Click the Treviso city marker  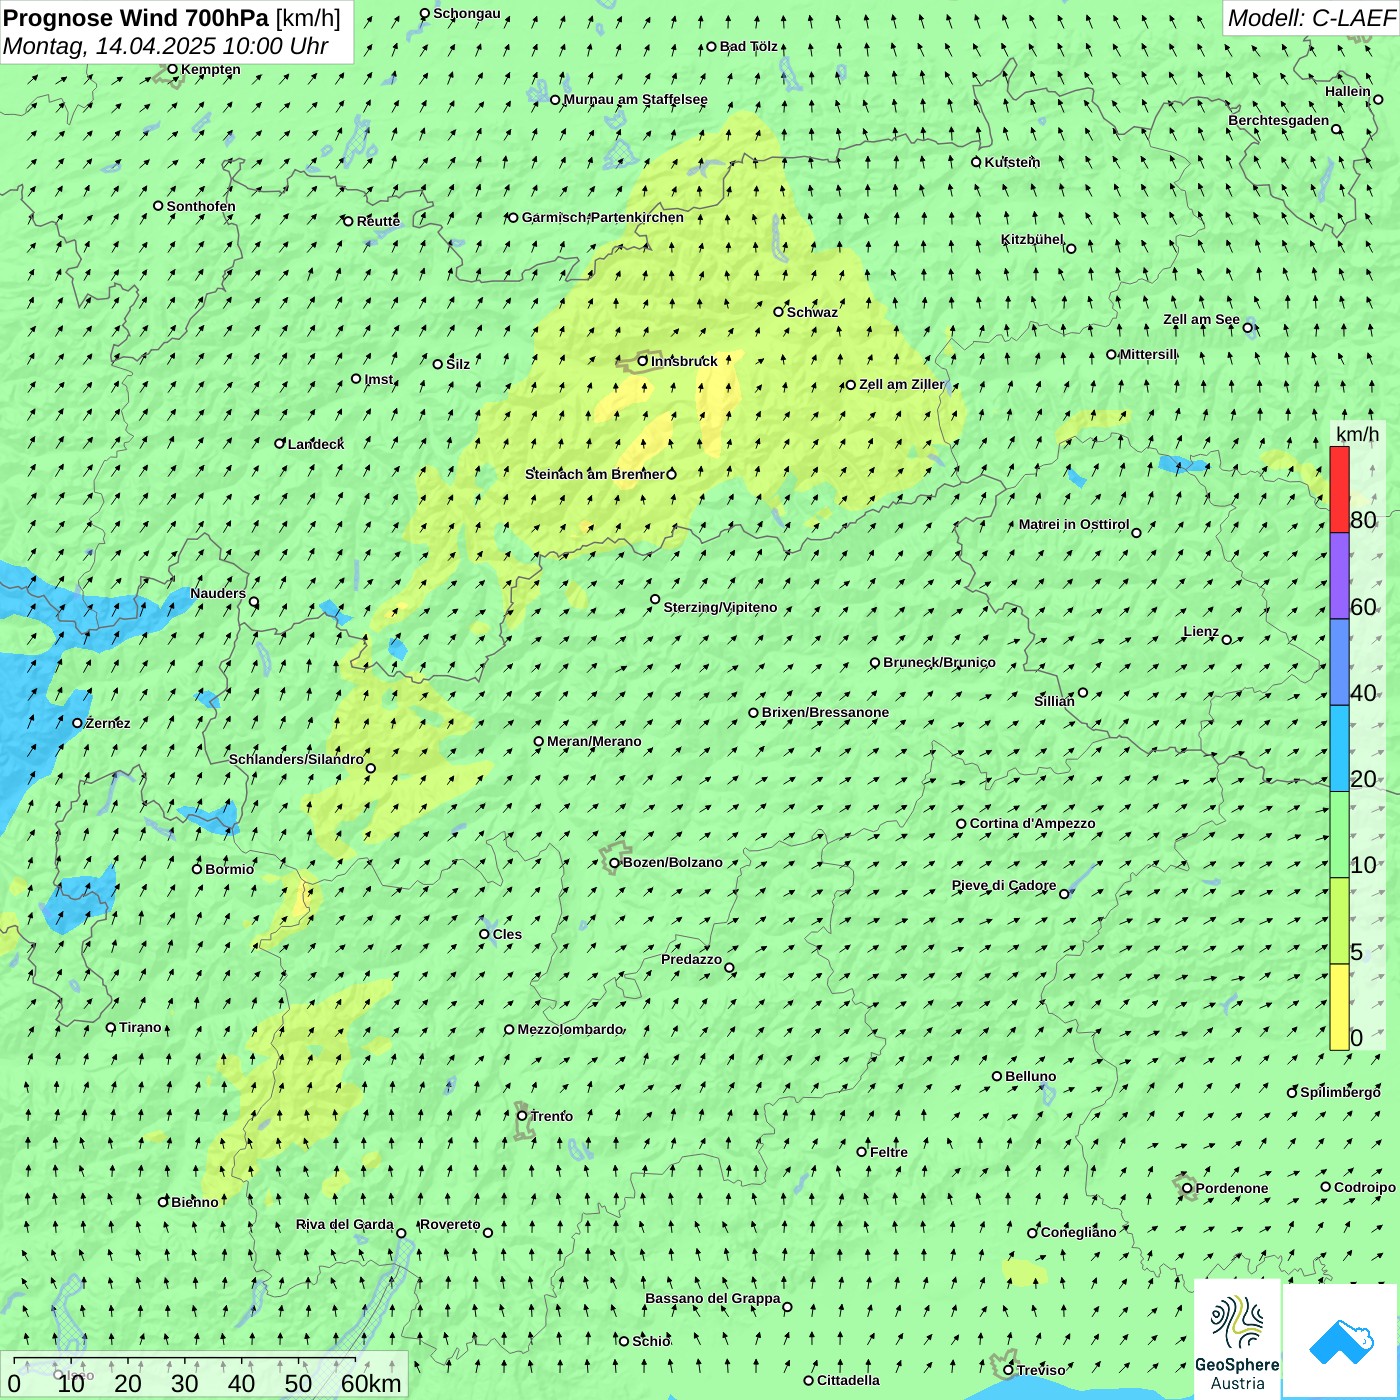click(x=1008, y=1370)
